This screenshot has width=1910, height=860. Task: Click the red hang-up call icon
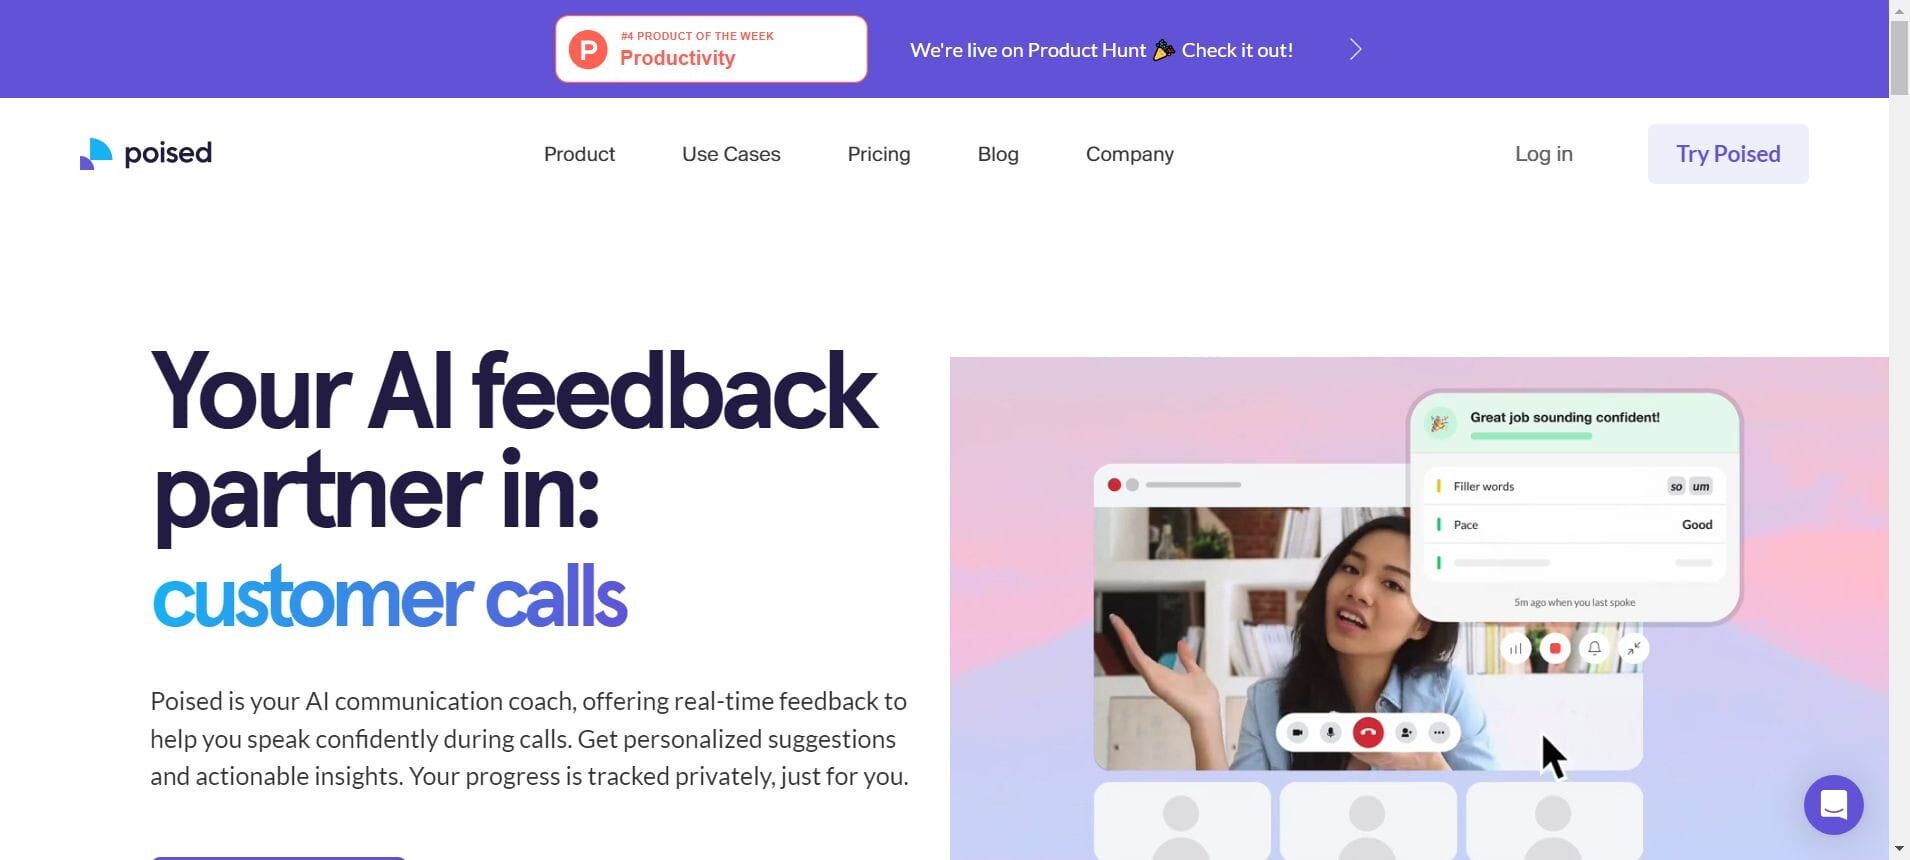click(1367, 733)
